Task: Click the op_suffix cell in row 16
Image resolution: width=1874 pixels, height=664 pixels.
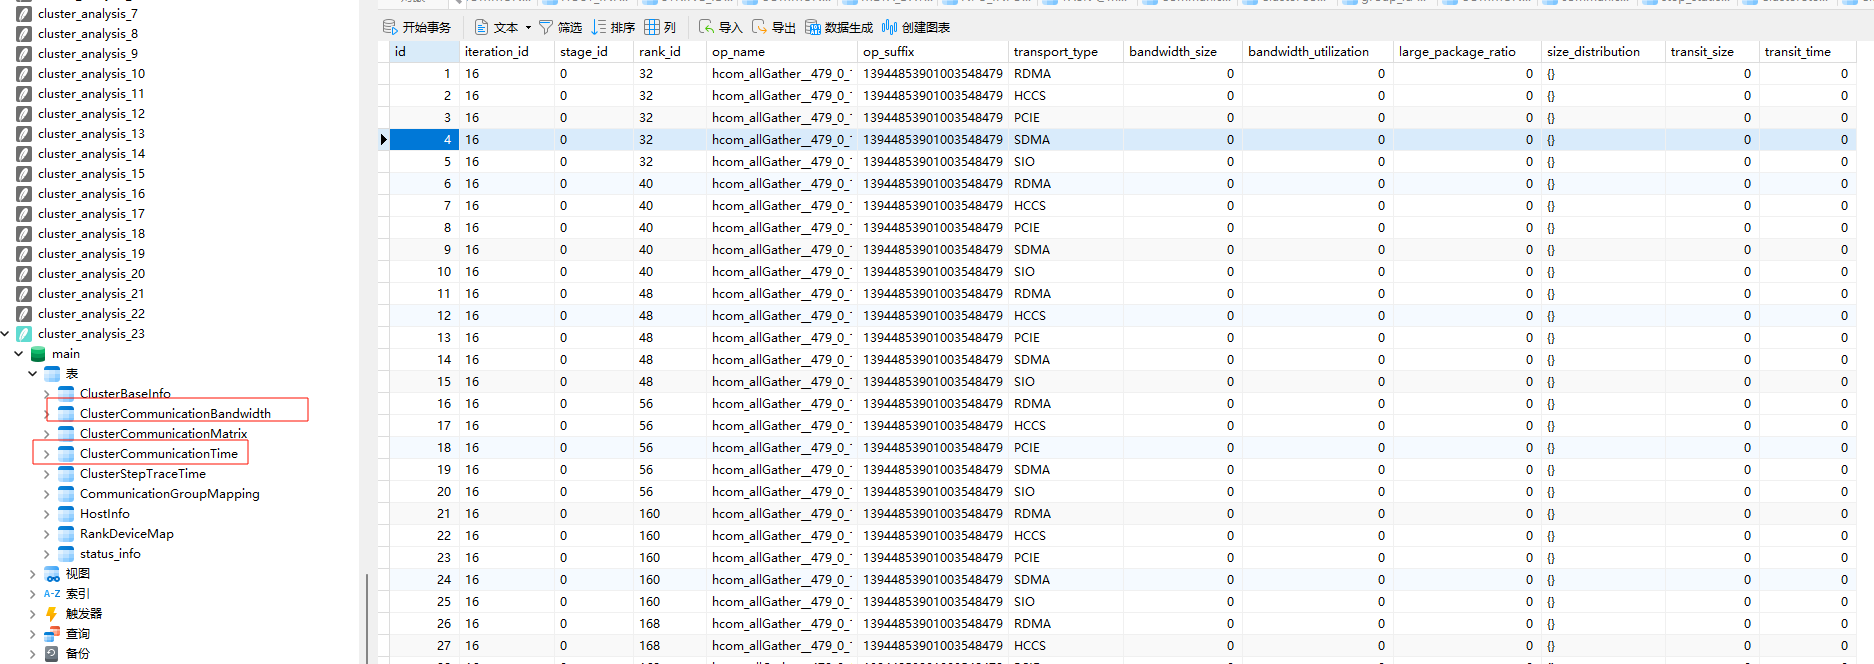Action: (933, 404)
